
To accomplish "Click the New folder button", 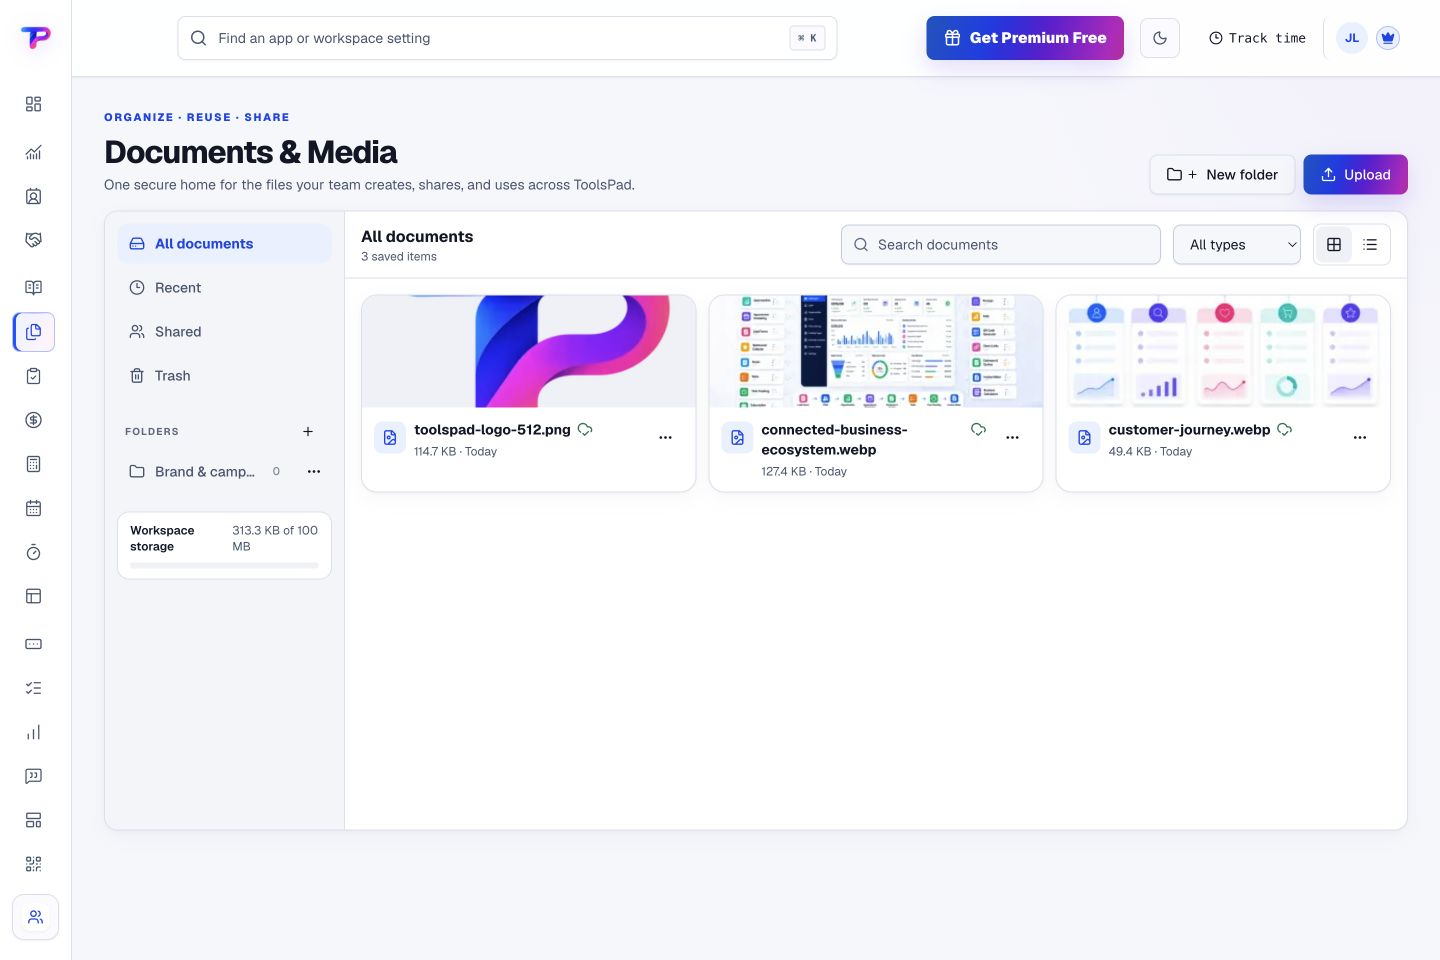I will coord(1222,174).
